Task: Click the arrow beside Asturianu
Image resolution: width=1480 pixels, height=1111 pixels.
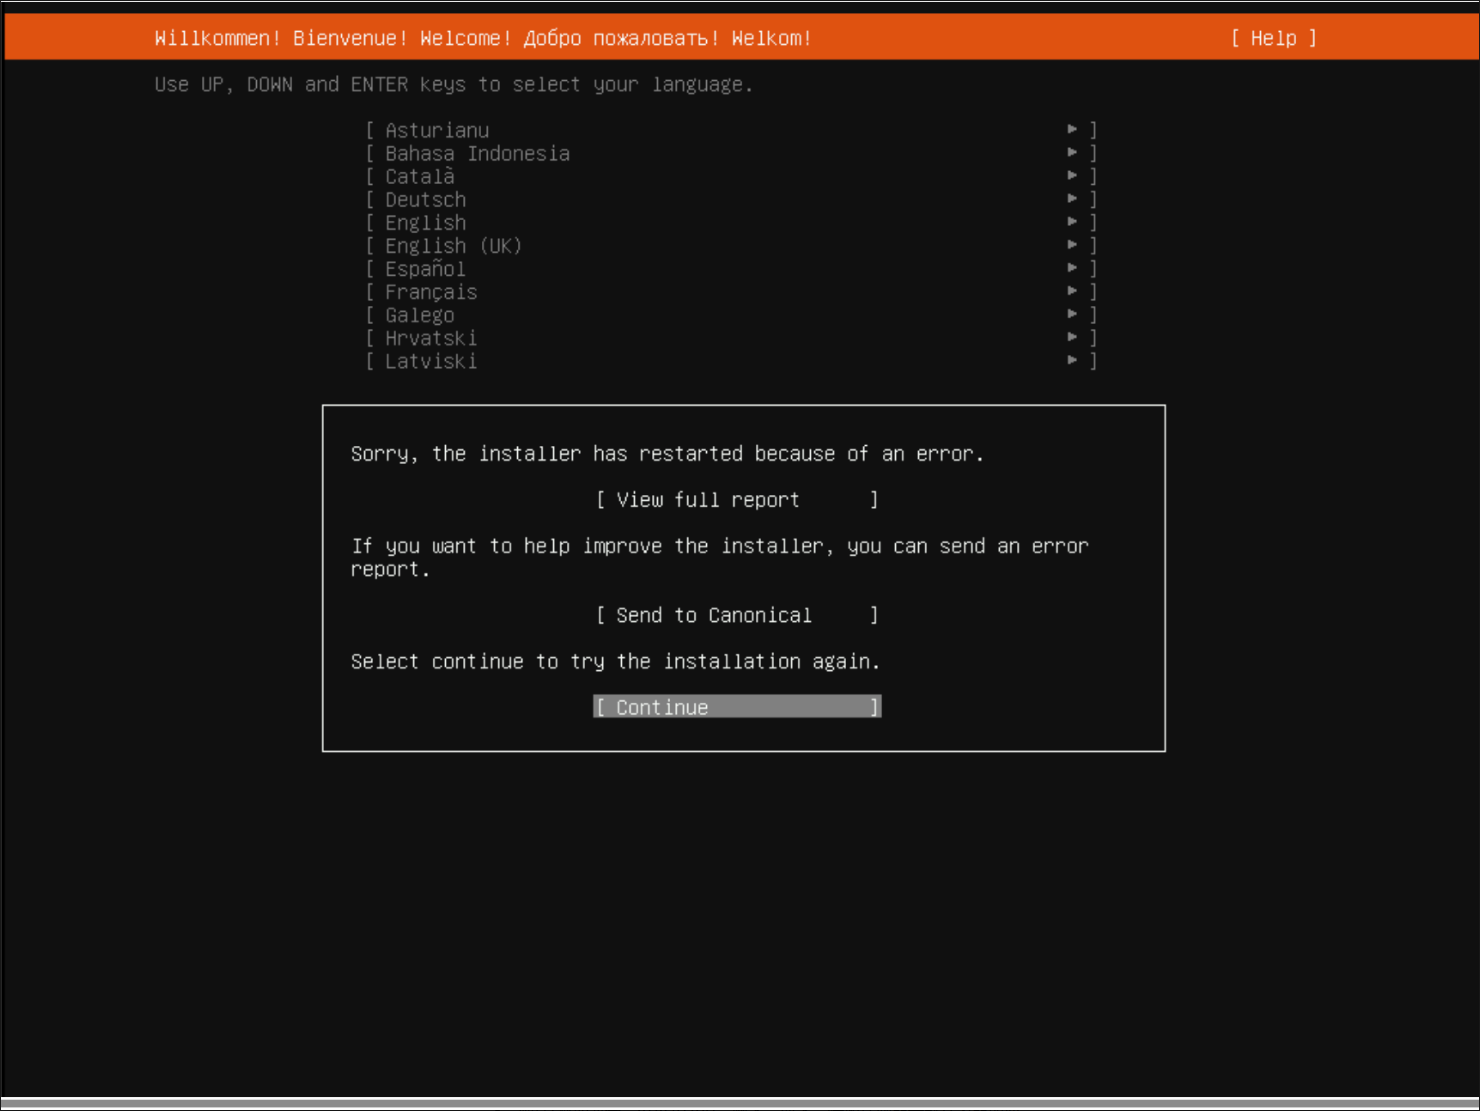Action: [x=1072, y=129]
